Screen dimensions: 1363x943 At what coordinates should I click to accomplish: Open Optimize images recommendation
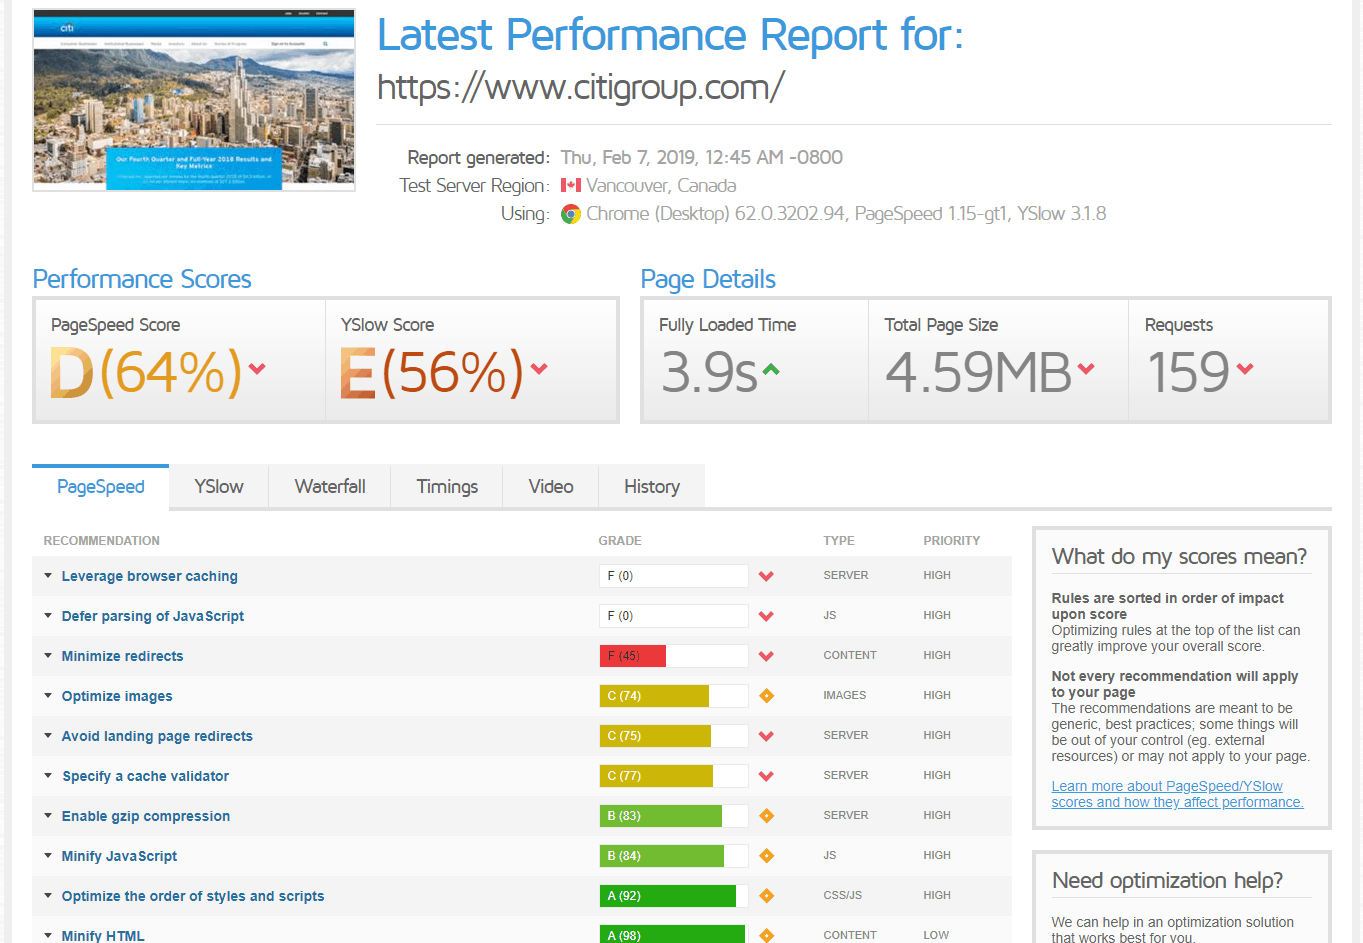[117, 696]
